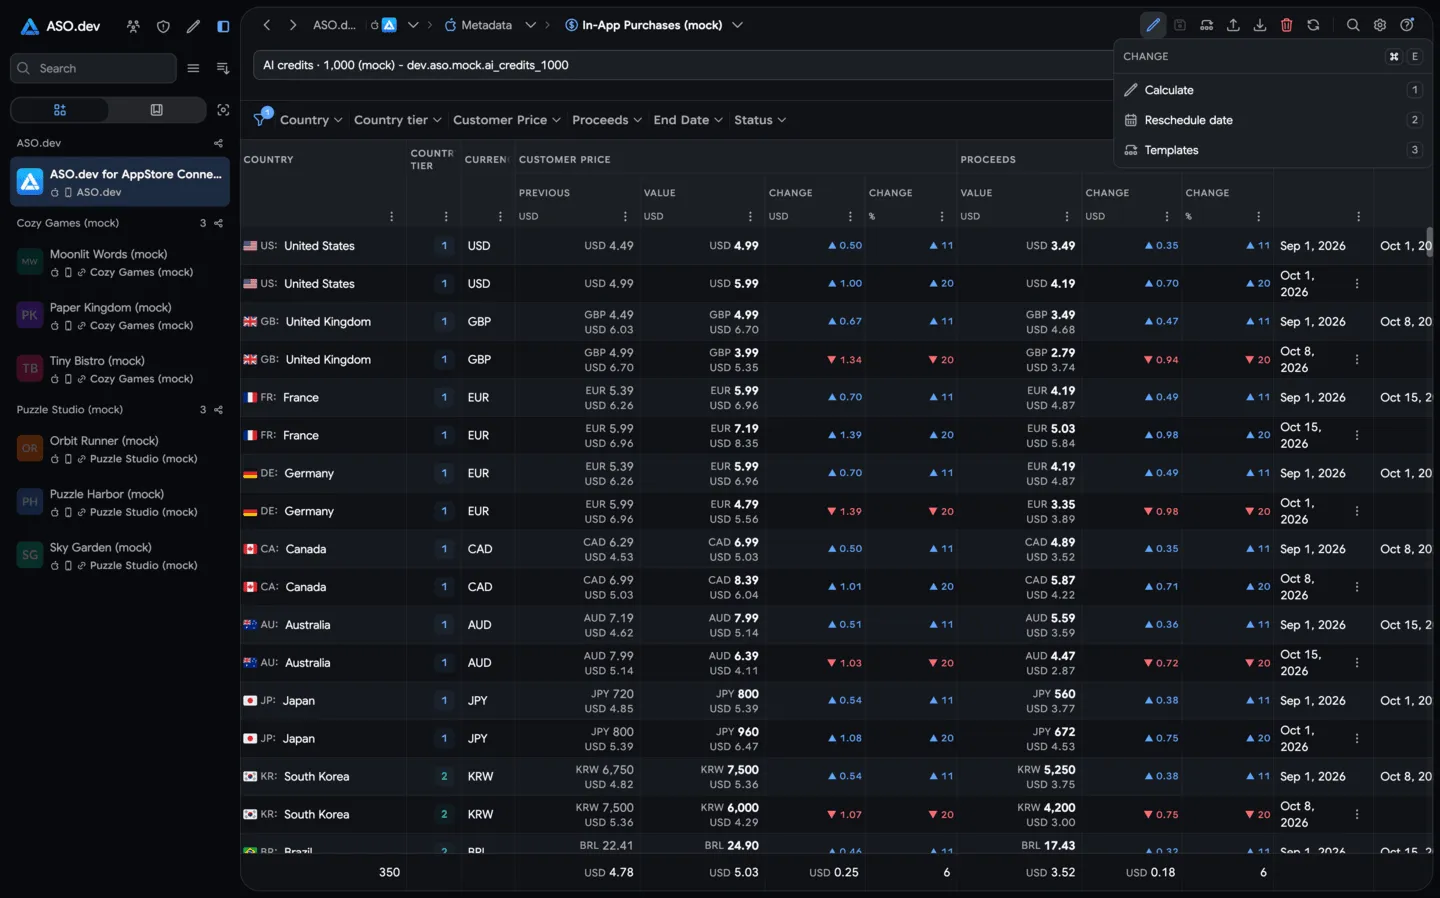Click the team members icon near ASO.dev logo
1440x898 pixels.
133,26
